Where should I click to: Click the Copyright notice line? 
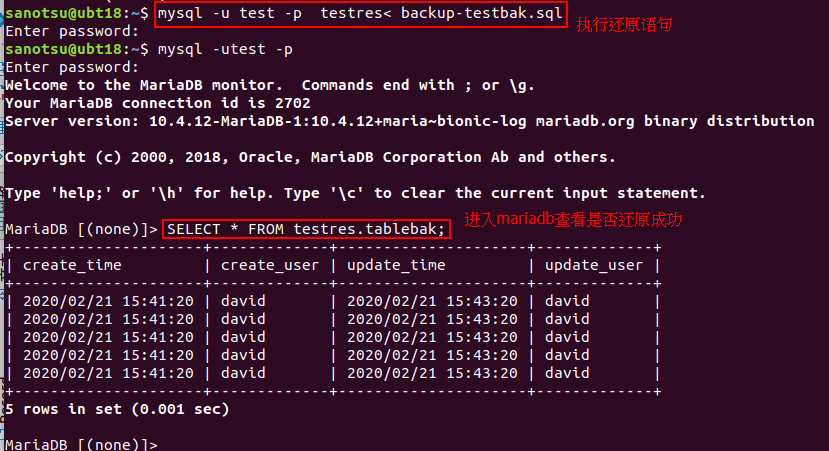pos(310,157)
